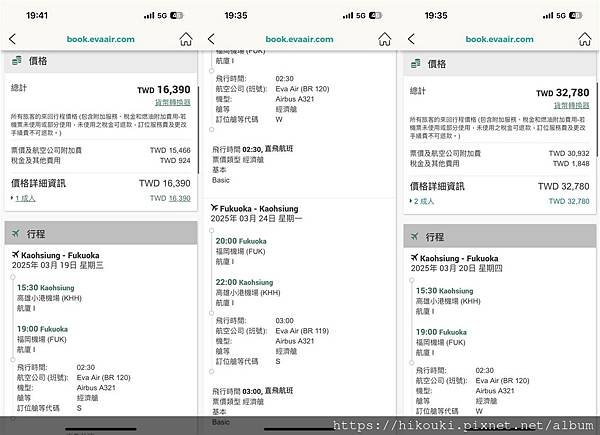Screen dimensions: 600x435
Task: Select 20:00 Fukuoka departure in middle screen
Action: tap(241, 241)
